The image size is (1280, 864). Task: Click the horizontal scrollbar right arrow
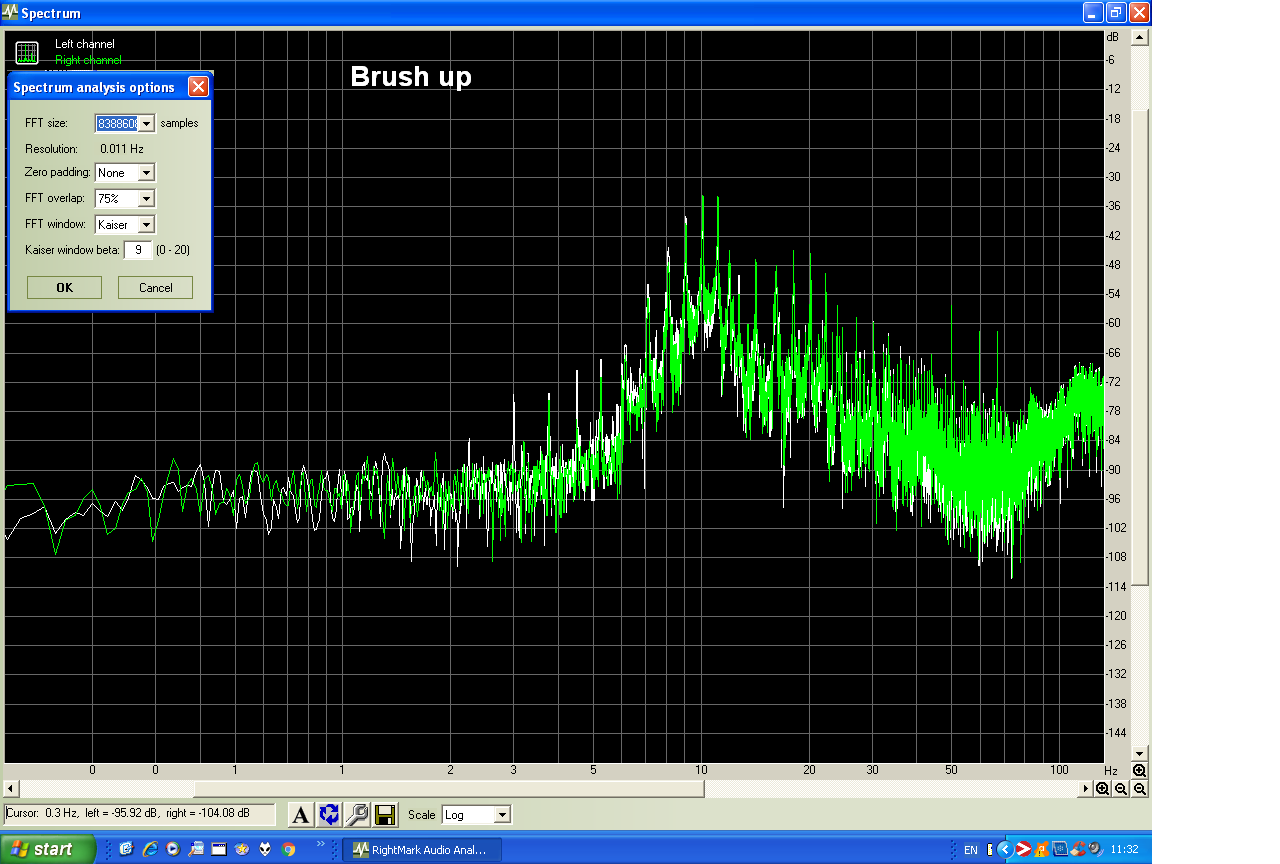1086,789
